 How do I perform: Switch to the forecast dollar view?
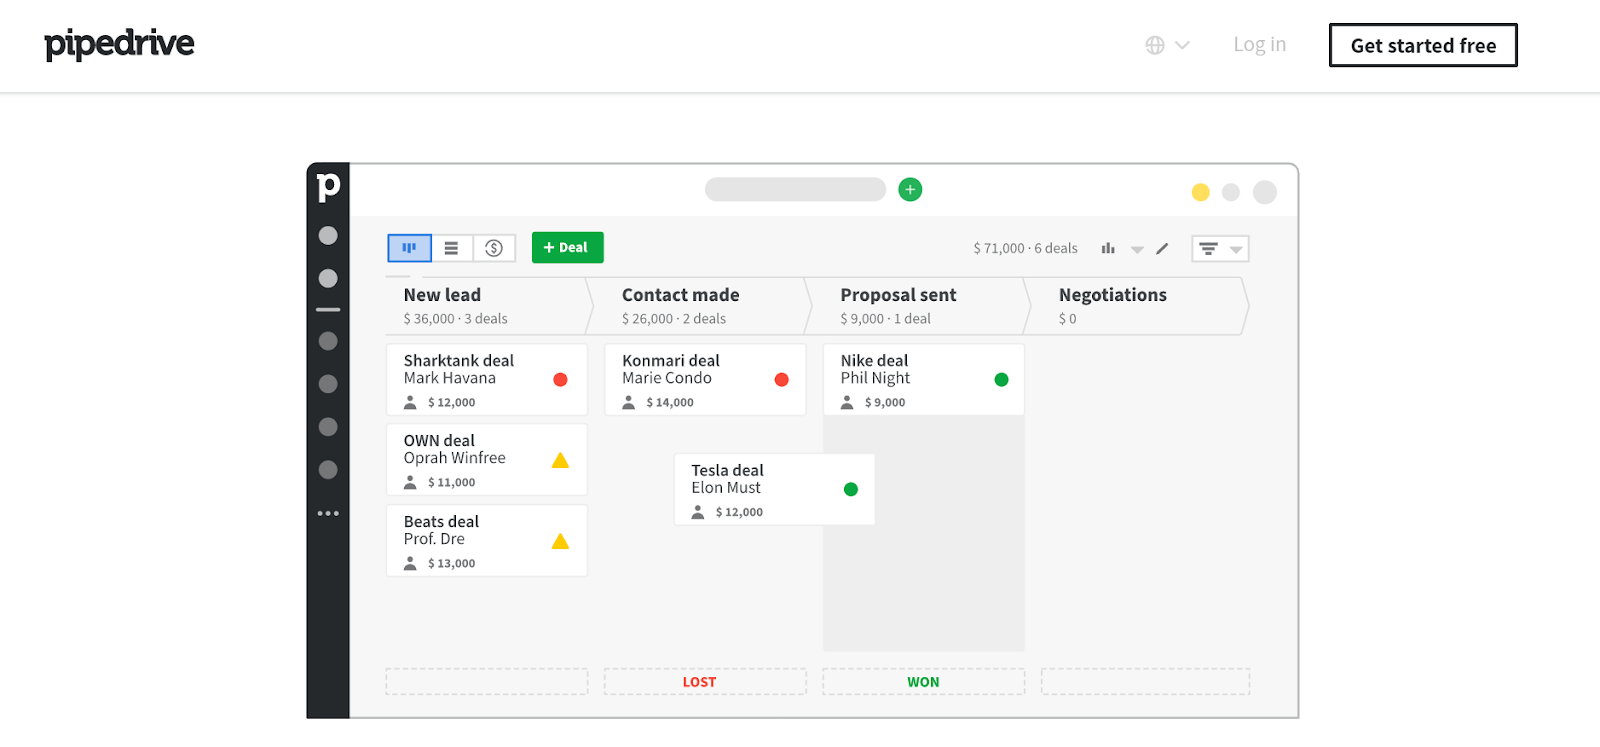[494, 248]
